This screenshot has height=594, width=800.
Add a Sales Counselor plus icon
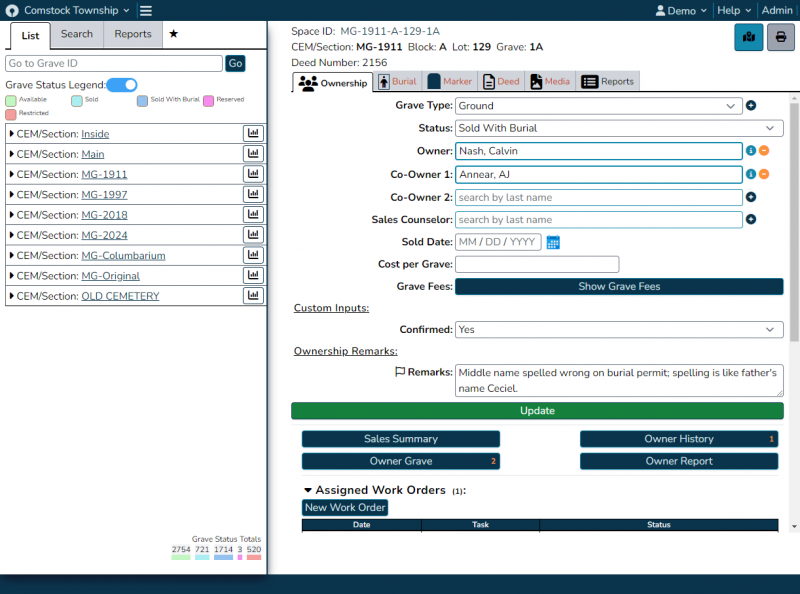coord(751,219)
